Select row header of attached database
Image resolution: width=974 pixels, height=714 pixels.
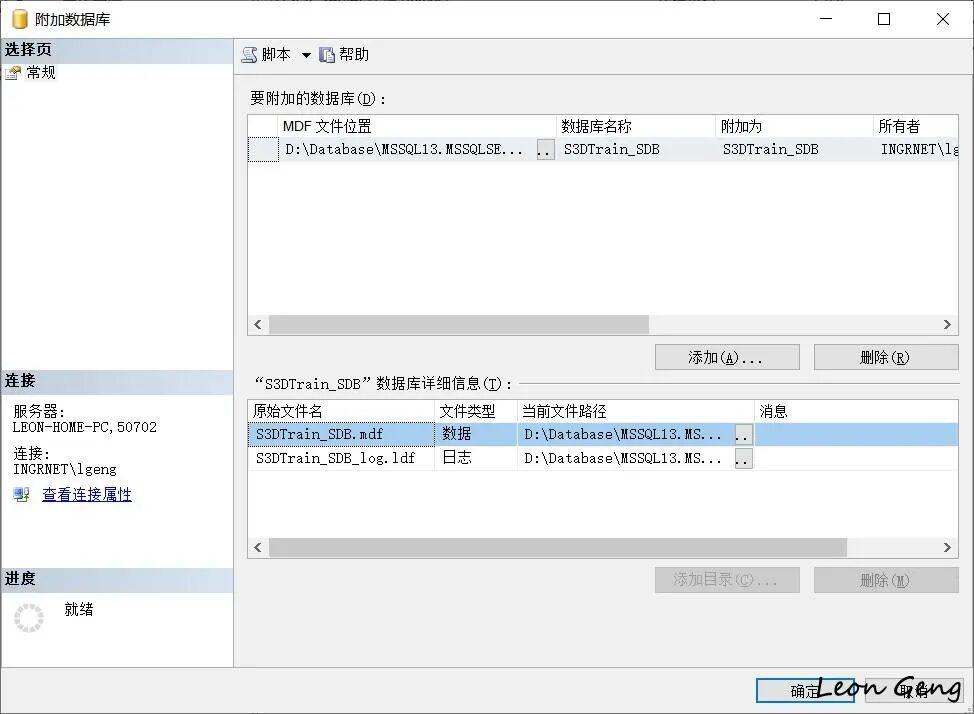tap(263, 150)
